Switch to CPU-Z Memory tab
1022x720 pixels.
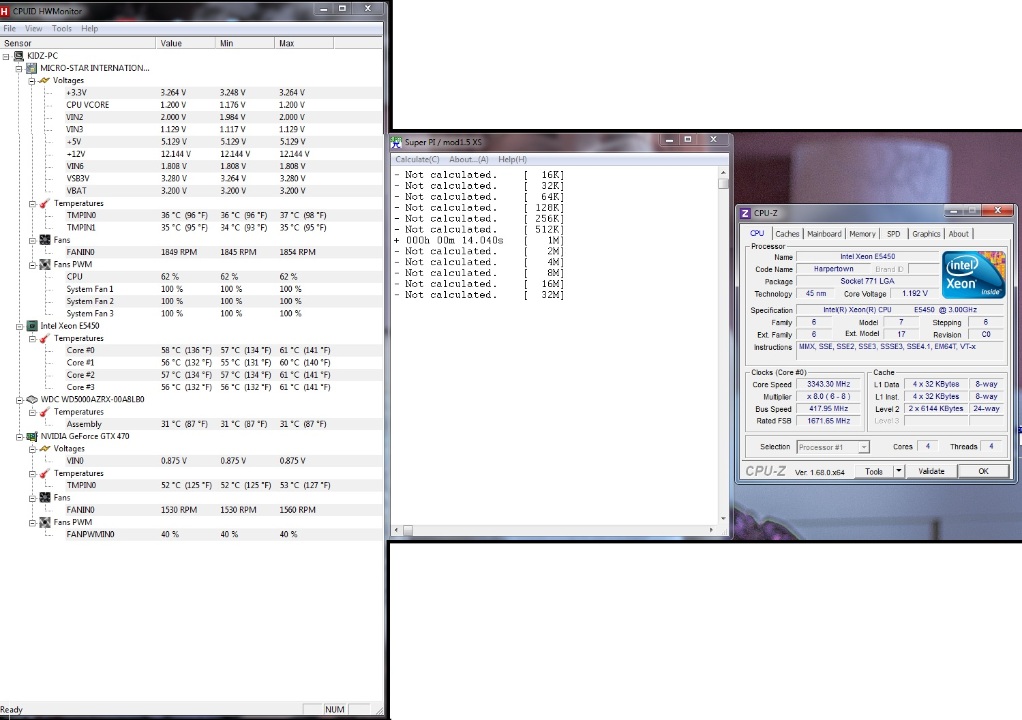coord(862,234)
